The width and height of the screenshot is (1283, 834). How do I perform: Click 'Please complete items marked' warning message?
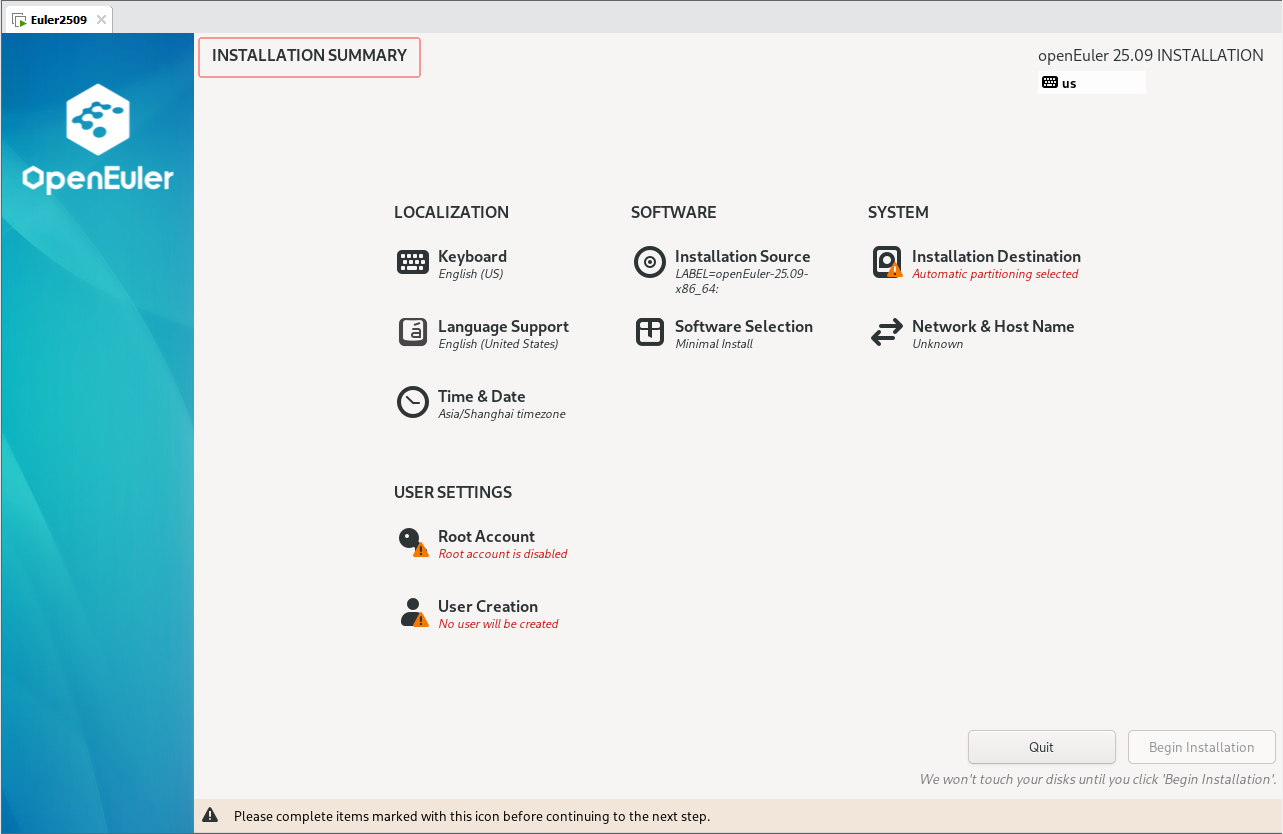pos(472,816)
